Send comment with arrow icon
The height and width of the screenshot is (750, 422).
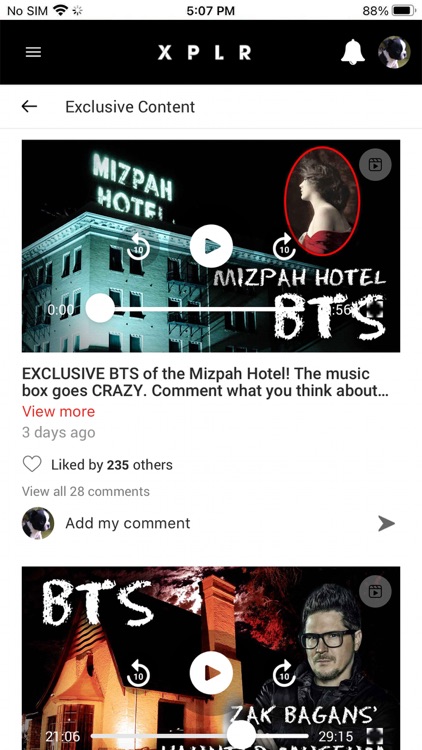coord(386,523)
